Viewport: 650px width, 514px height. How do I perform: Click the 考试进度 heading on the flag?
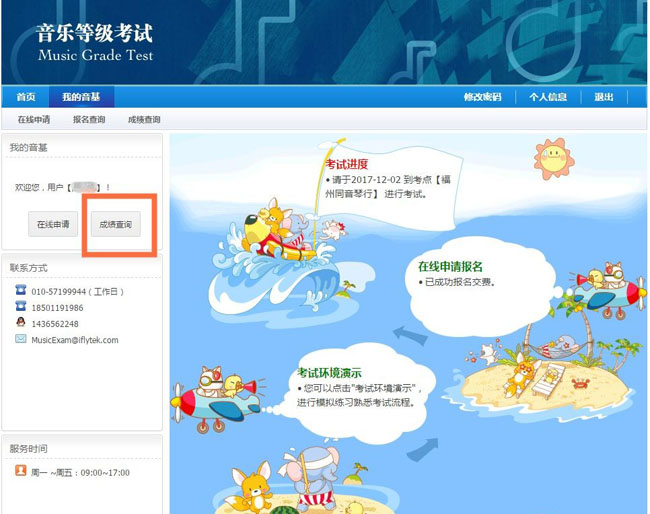(x=347, y=164)
